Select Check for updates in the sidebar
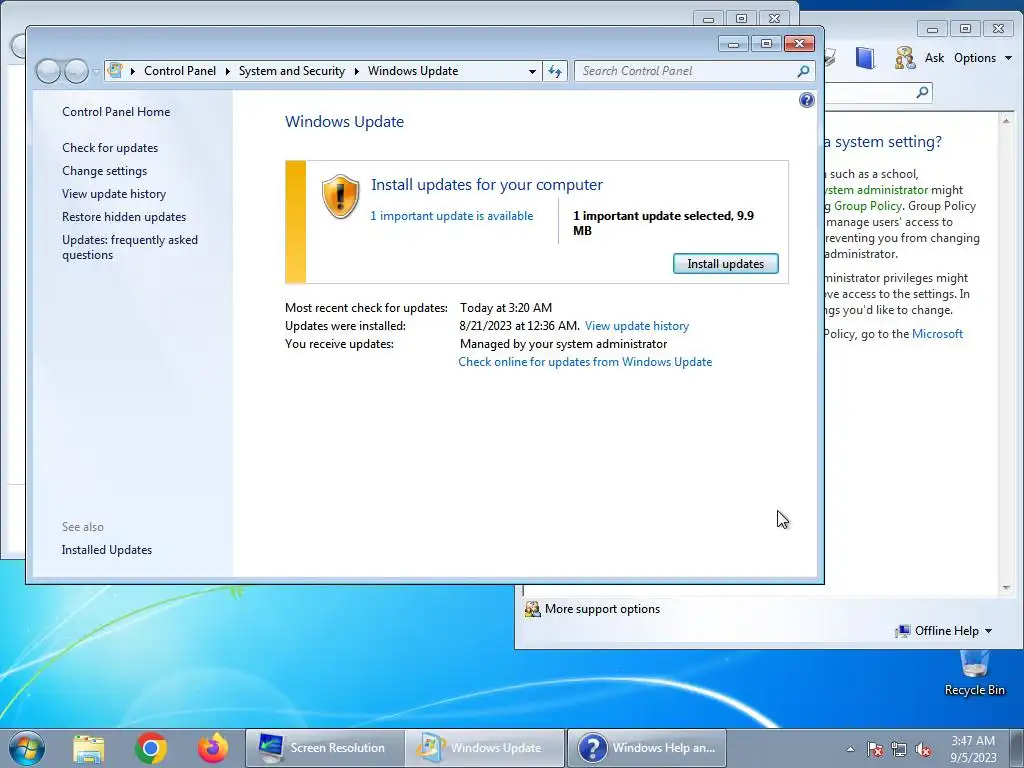Image resolution: width=1024 pixels, height=768 pixels. coord(110,148)
